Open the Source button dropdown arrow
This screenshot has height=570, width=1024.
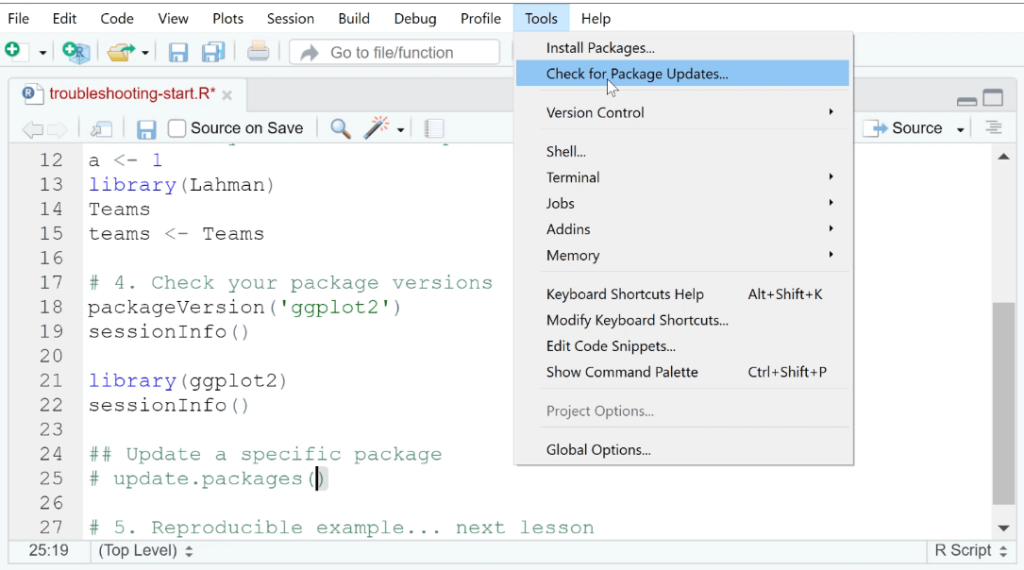click(x=961, y=129)
